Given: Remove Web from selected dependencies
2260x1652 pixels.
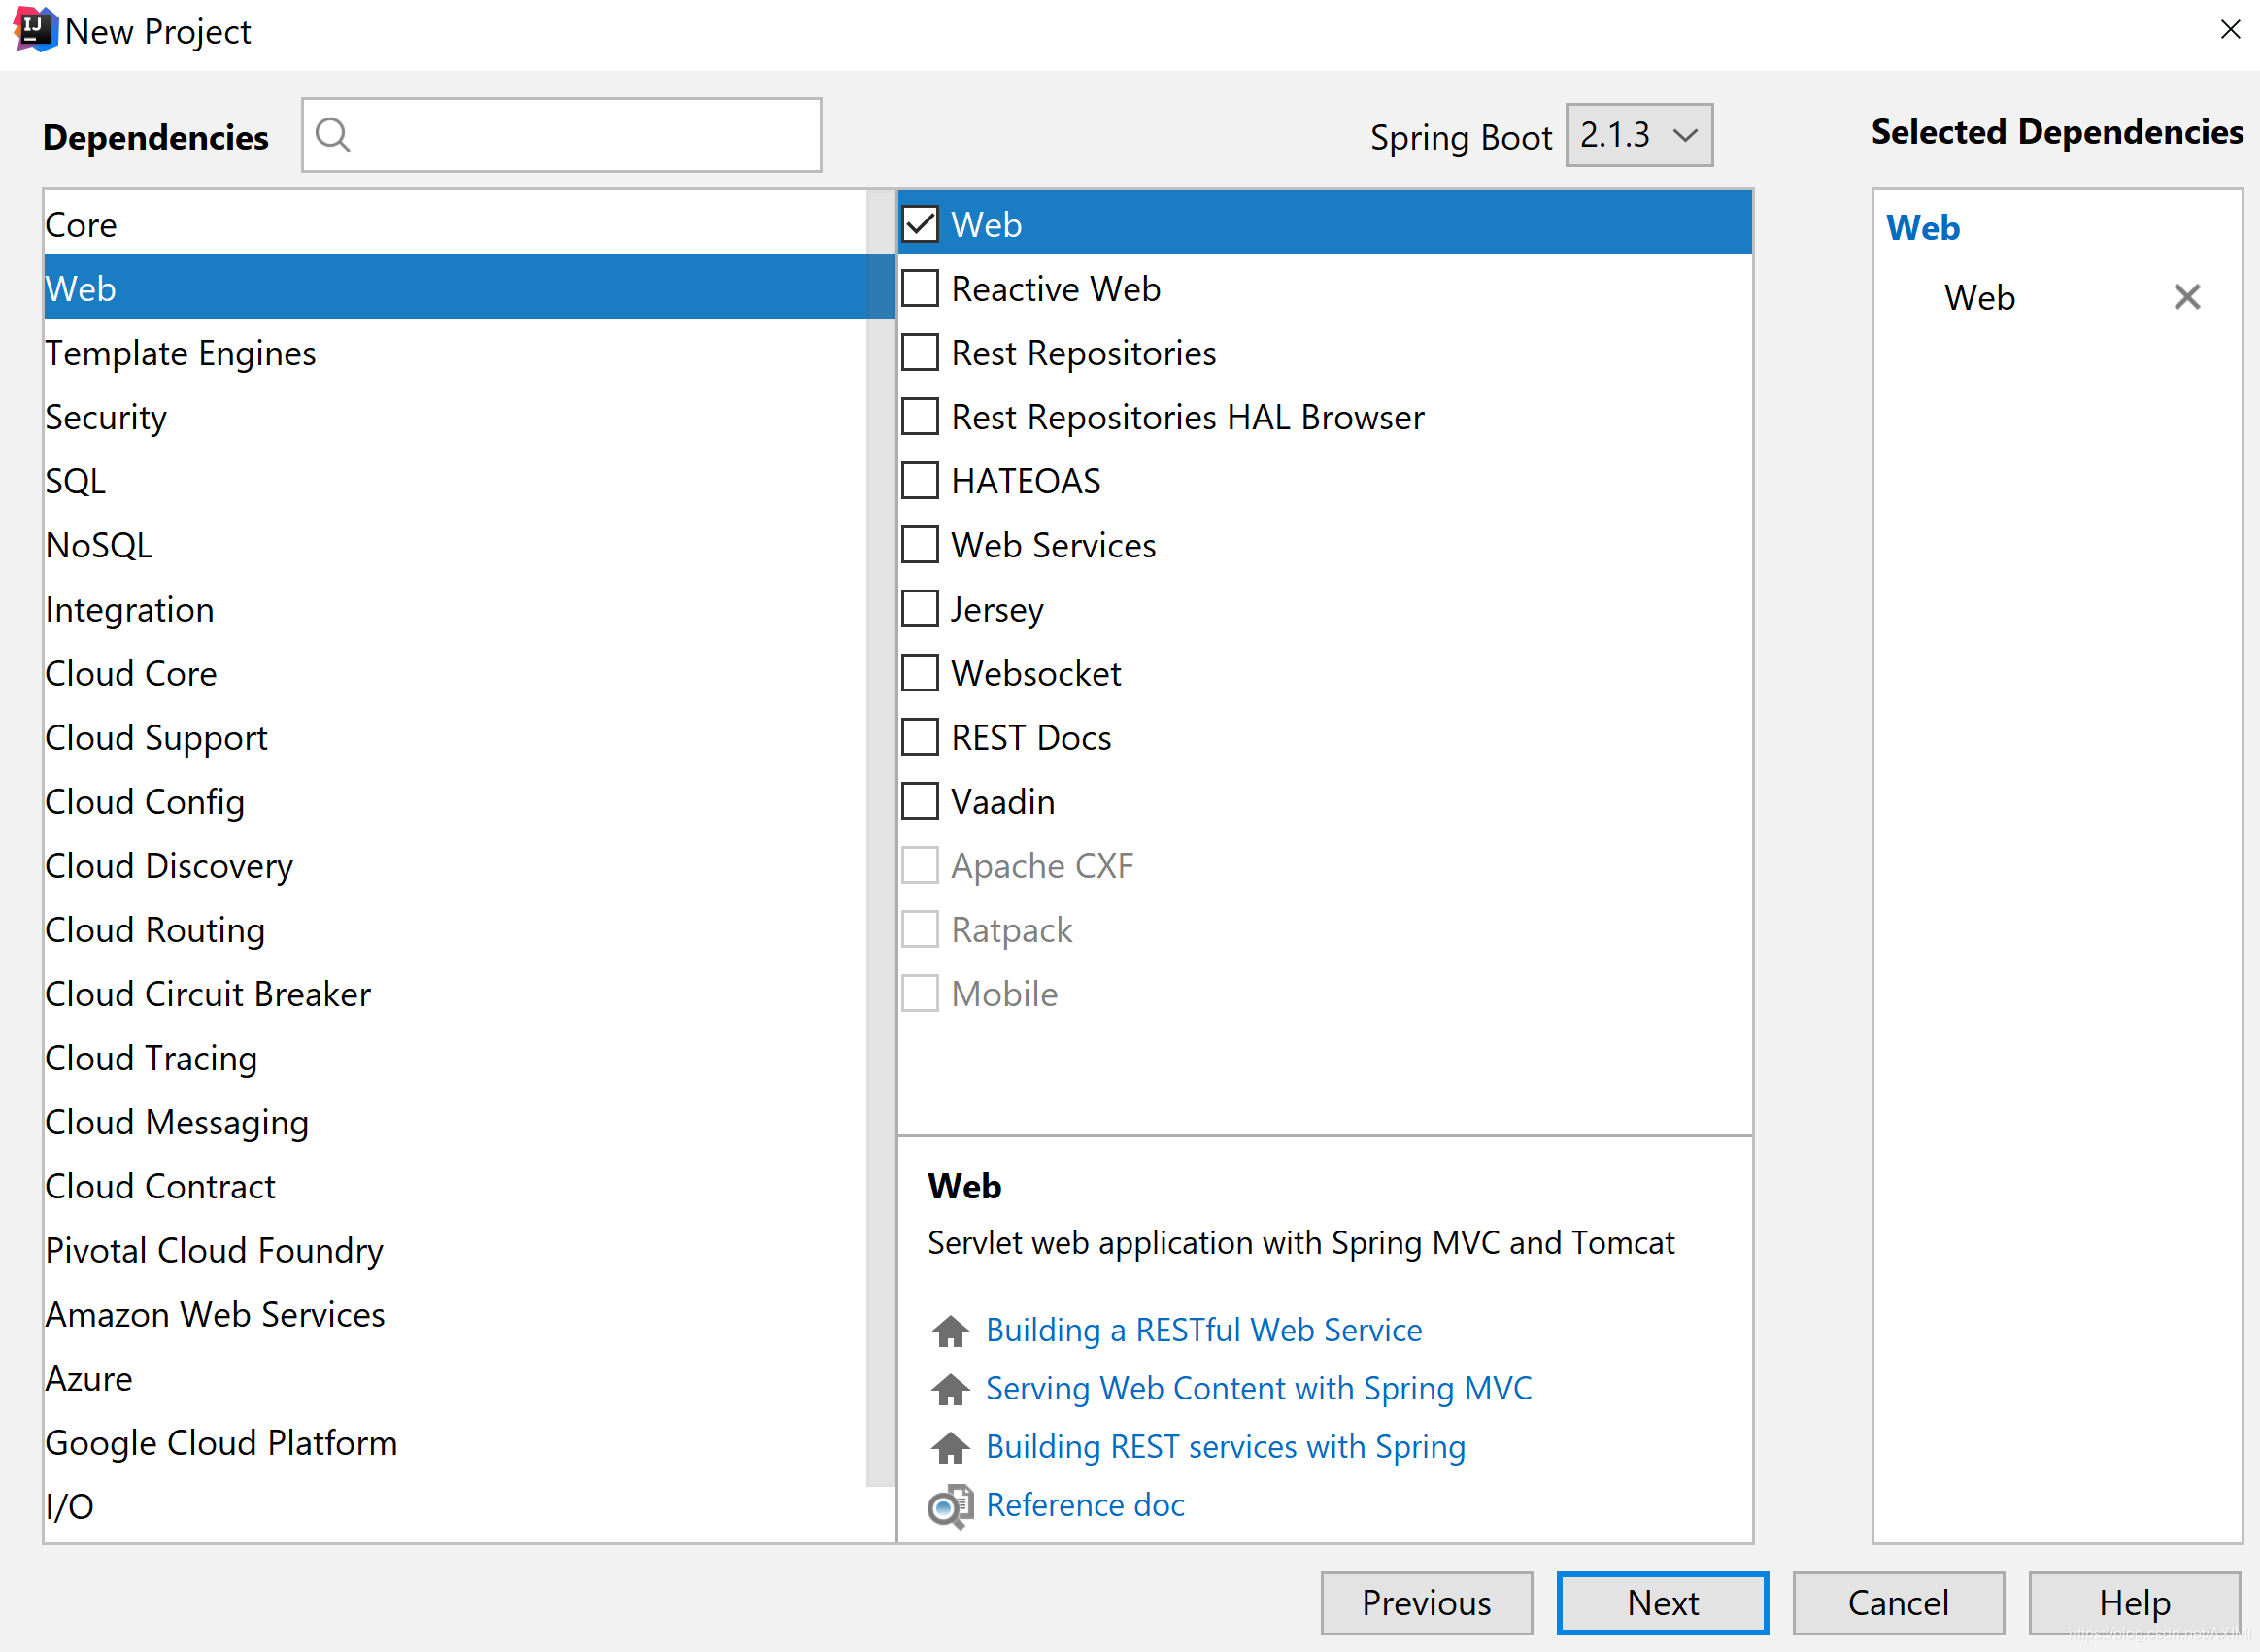Looking at the screenshot, I should tap(2187, 297).
